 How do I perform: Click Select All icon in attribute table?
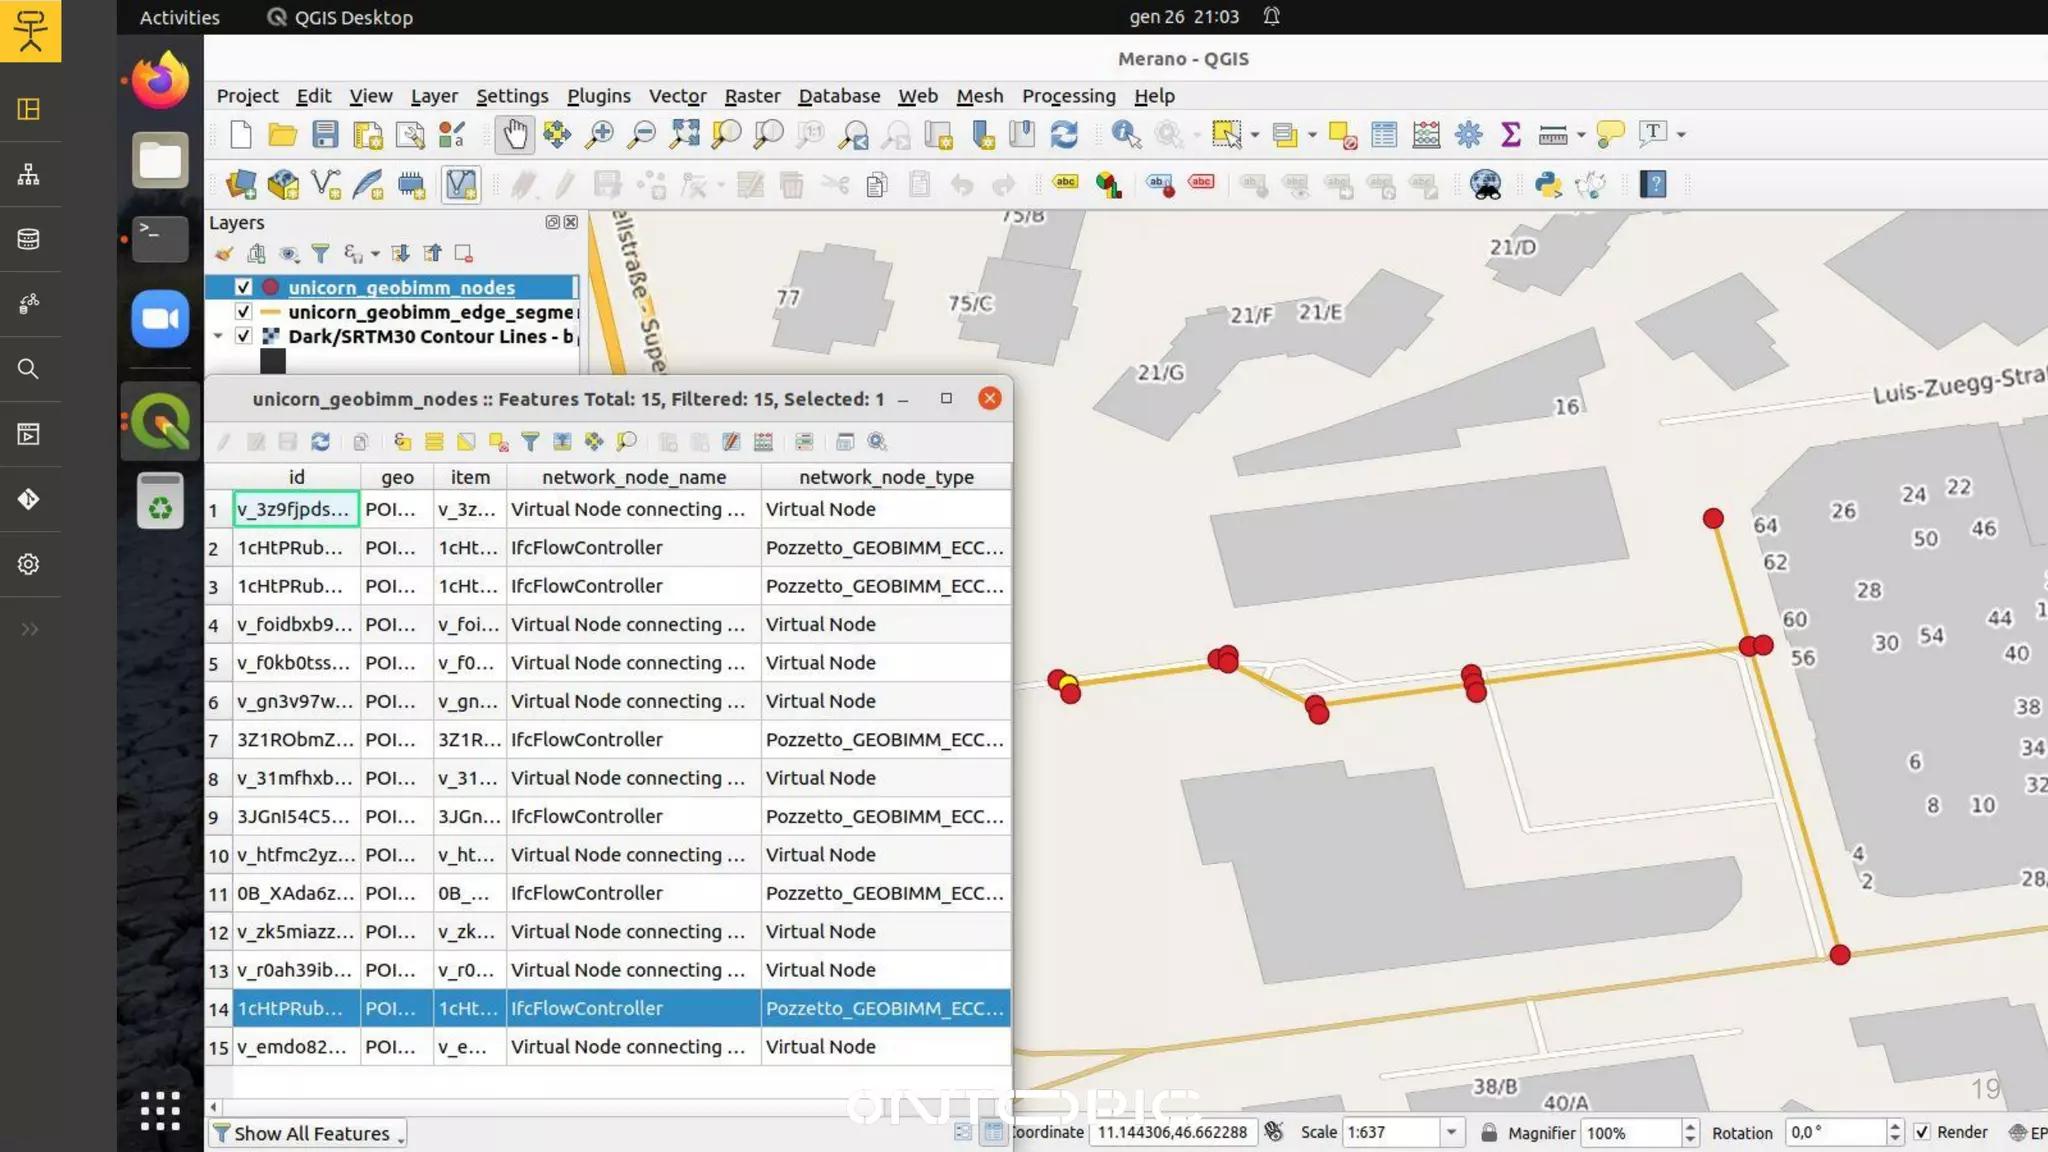(434, 442)
